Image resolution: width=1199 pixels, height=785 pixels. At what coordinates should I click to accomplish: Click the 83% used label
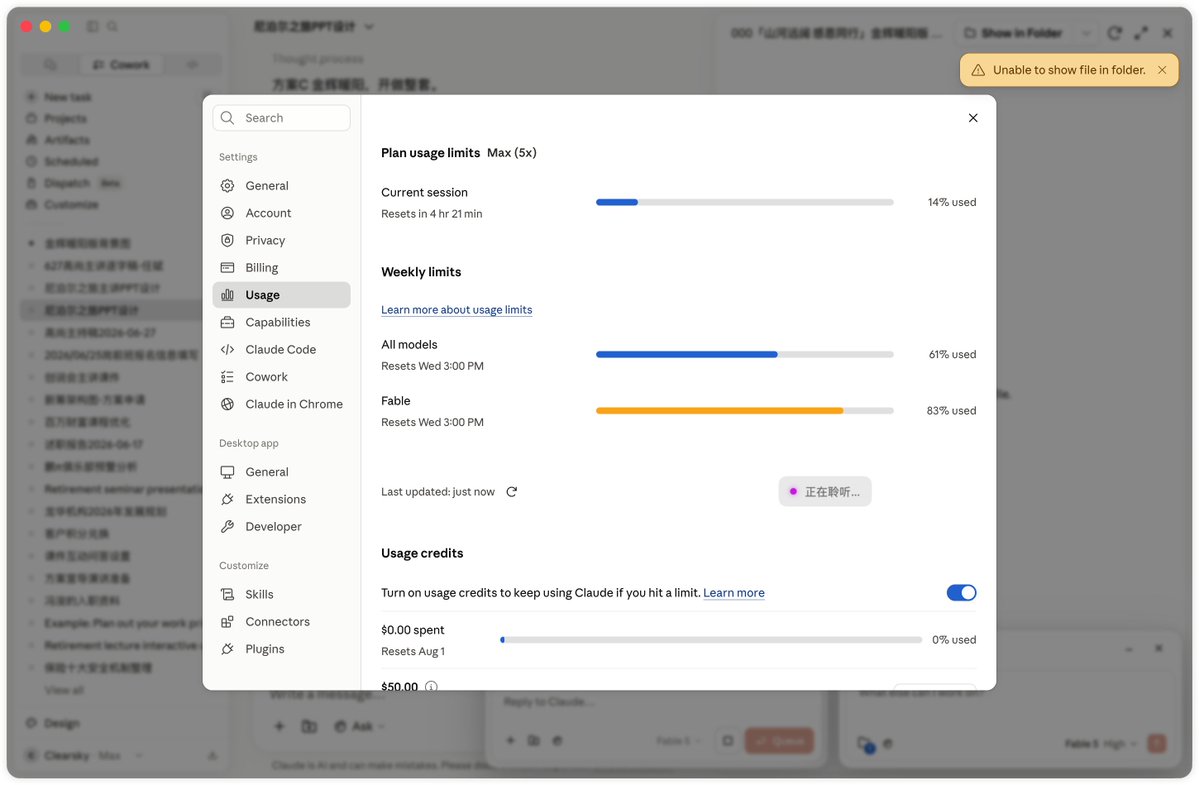point(951,411)
